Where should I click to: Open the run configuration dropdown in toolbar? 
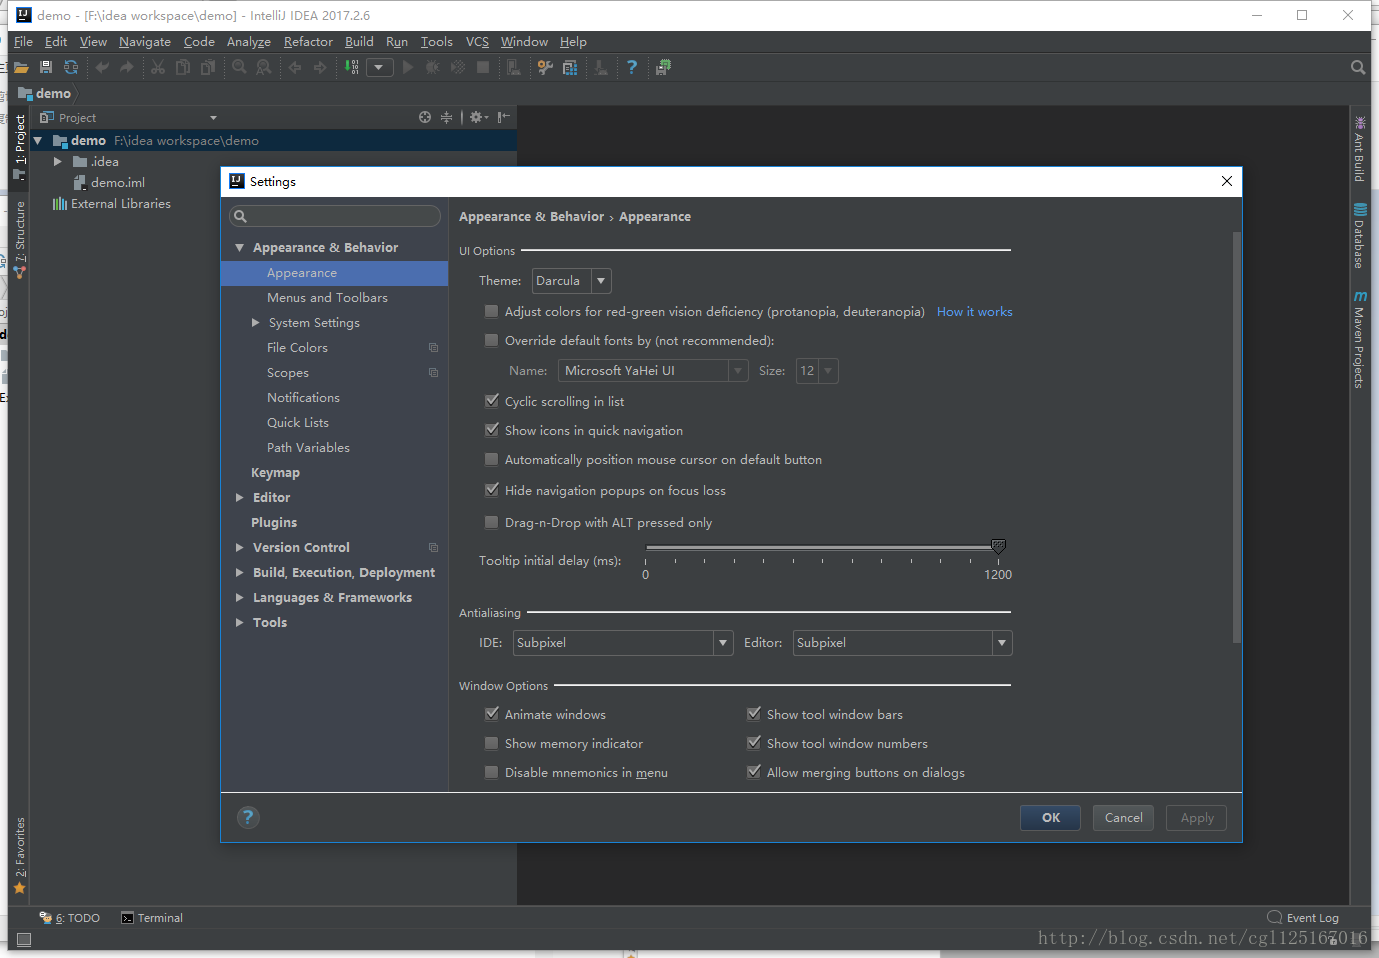tap(379, 67)
